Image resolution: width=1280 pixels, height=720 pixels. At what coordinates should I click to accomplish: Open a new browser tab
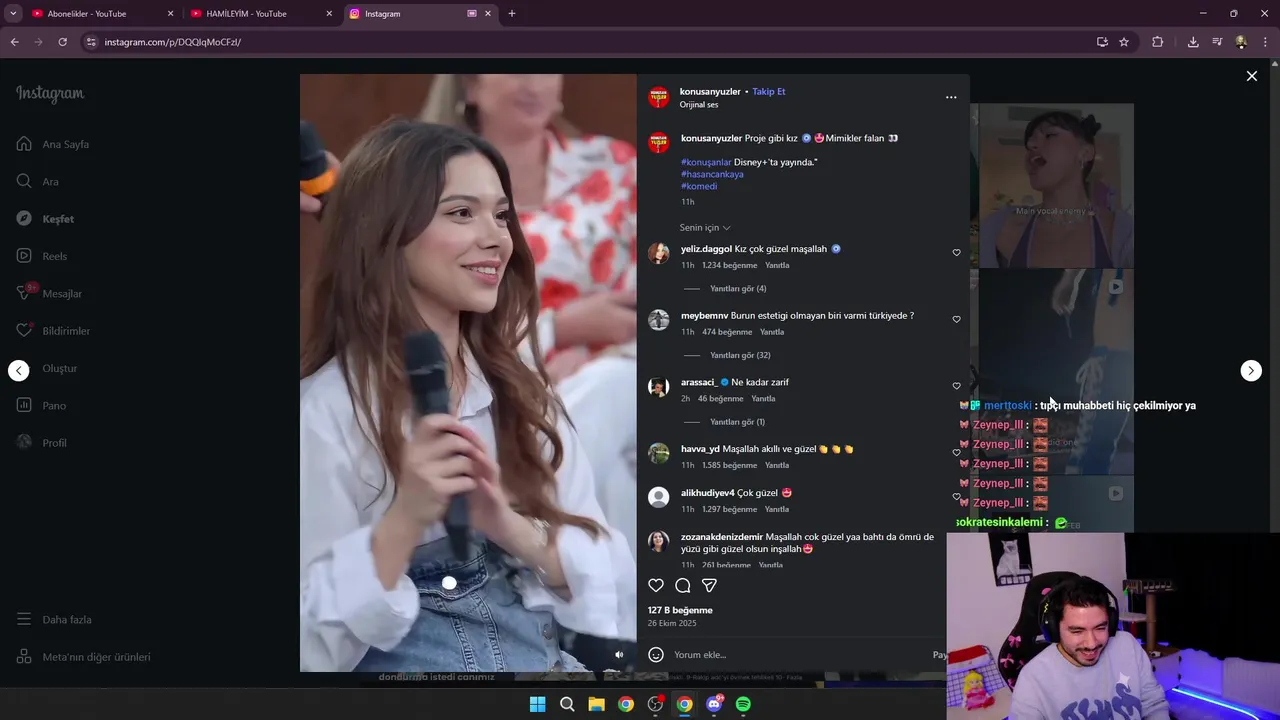[512, 14]
